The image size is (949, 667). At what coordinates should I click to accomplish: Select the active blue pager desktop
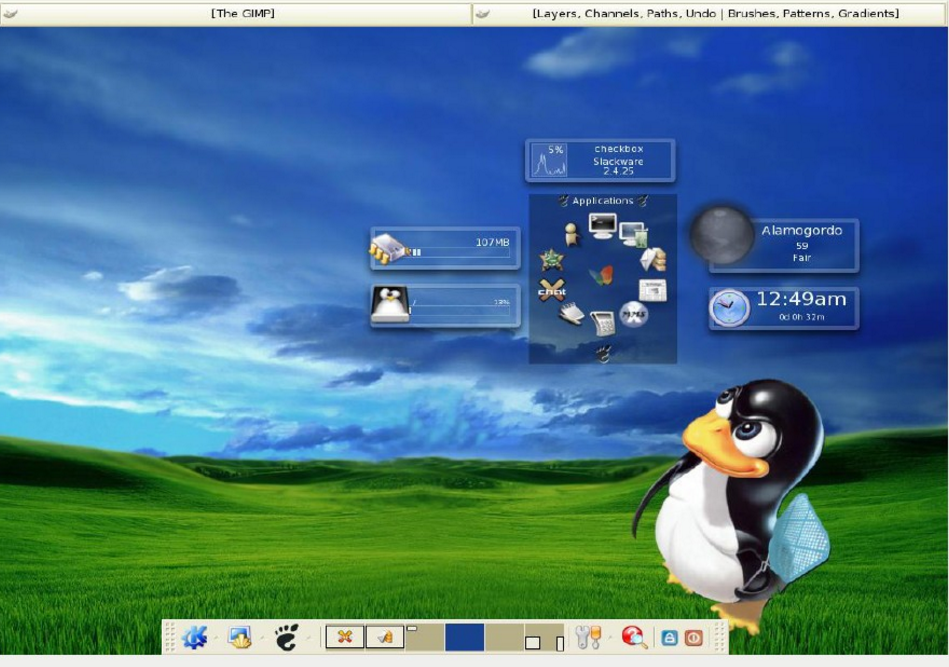click(464, 638)
